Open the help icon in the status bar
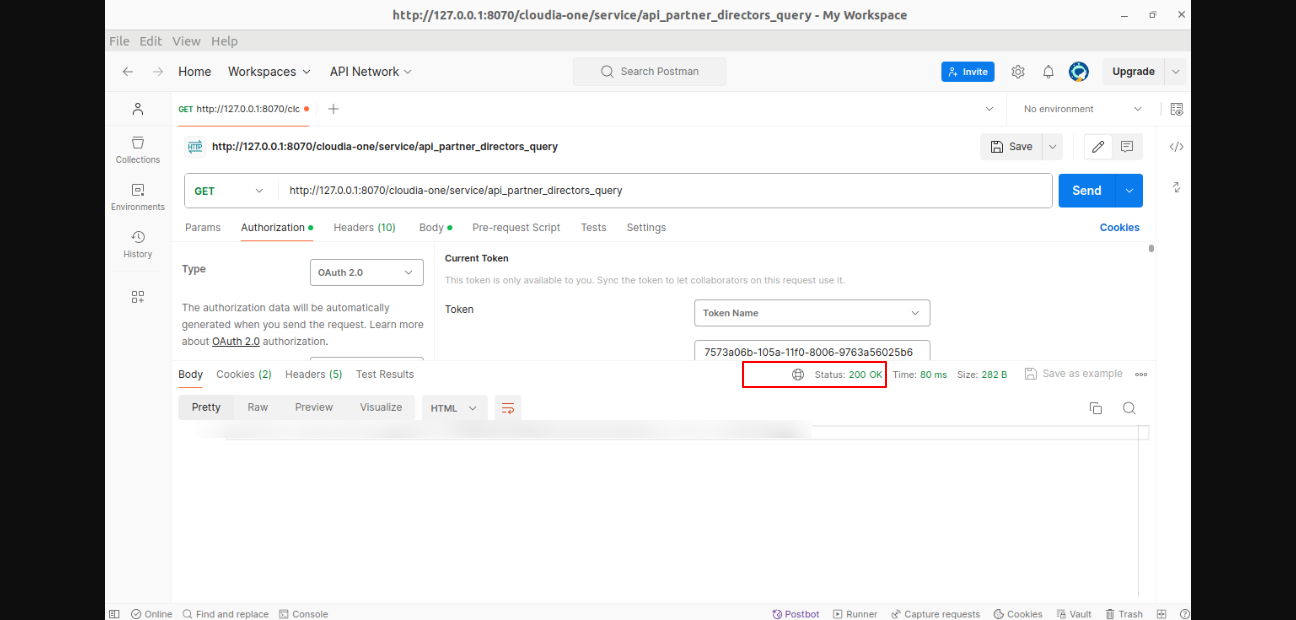 coord(1185,614)
